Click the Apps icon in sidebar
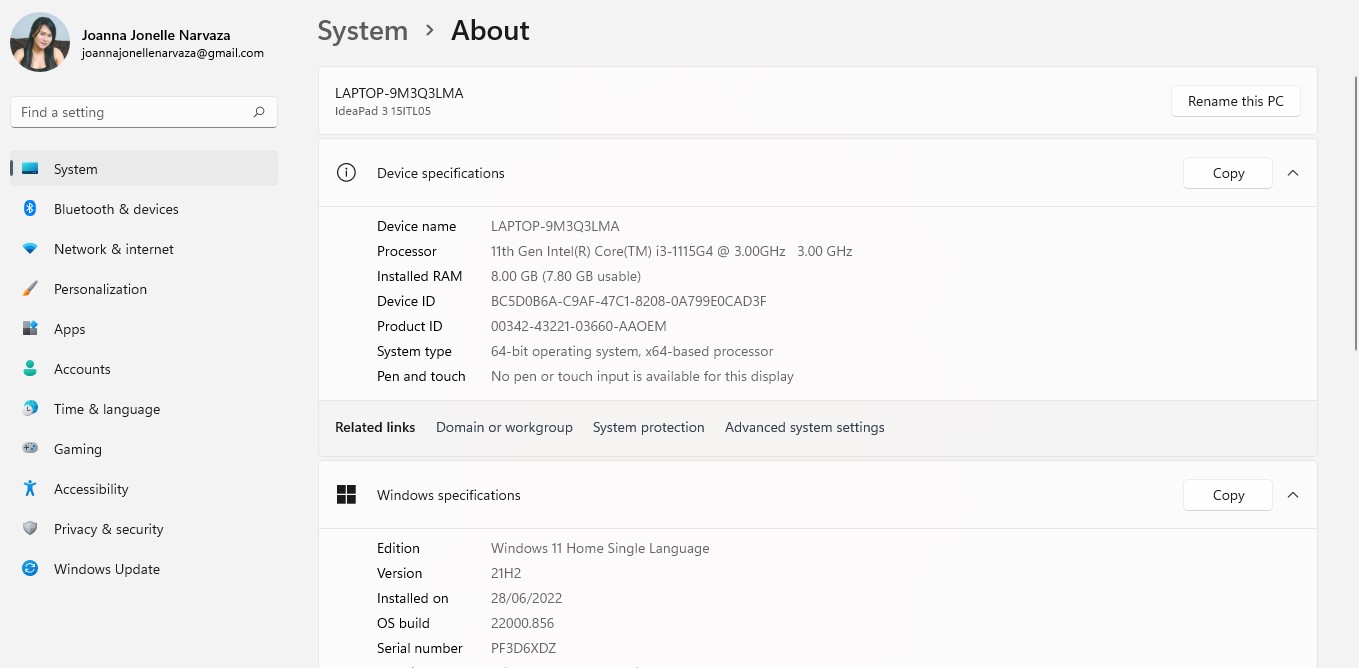1359x668 pixels. point(30,329)
